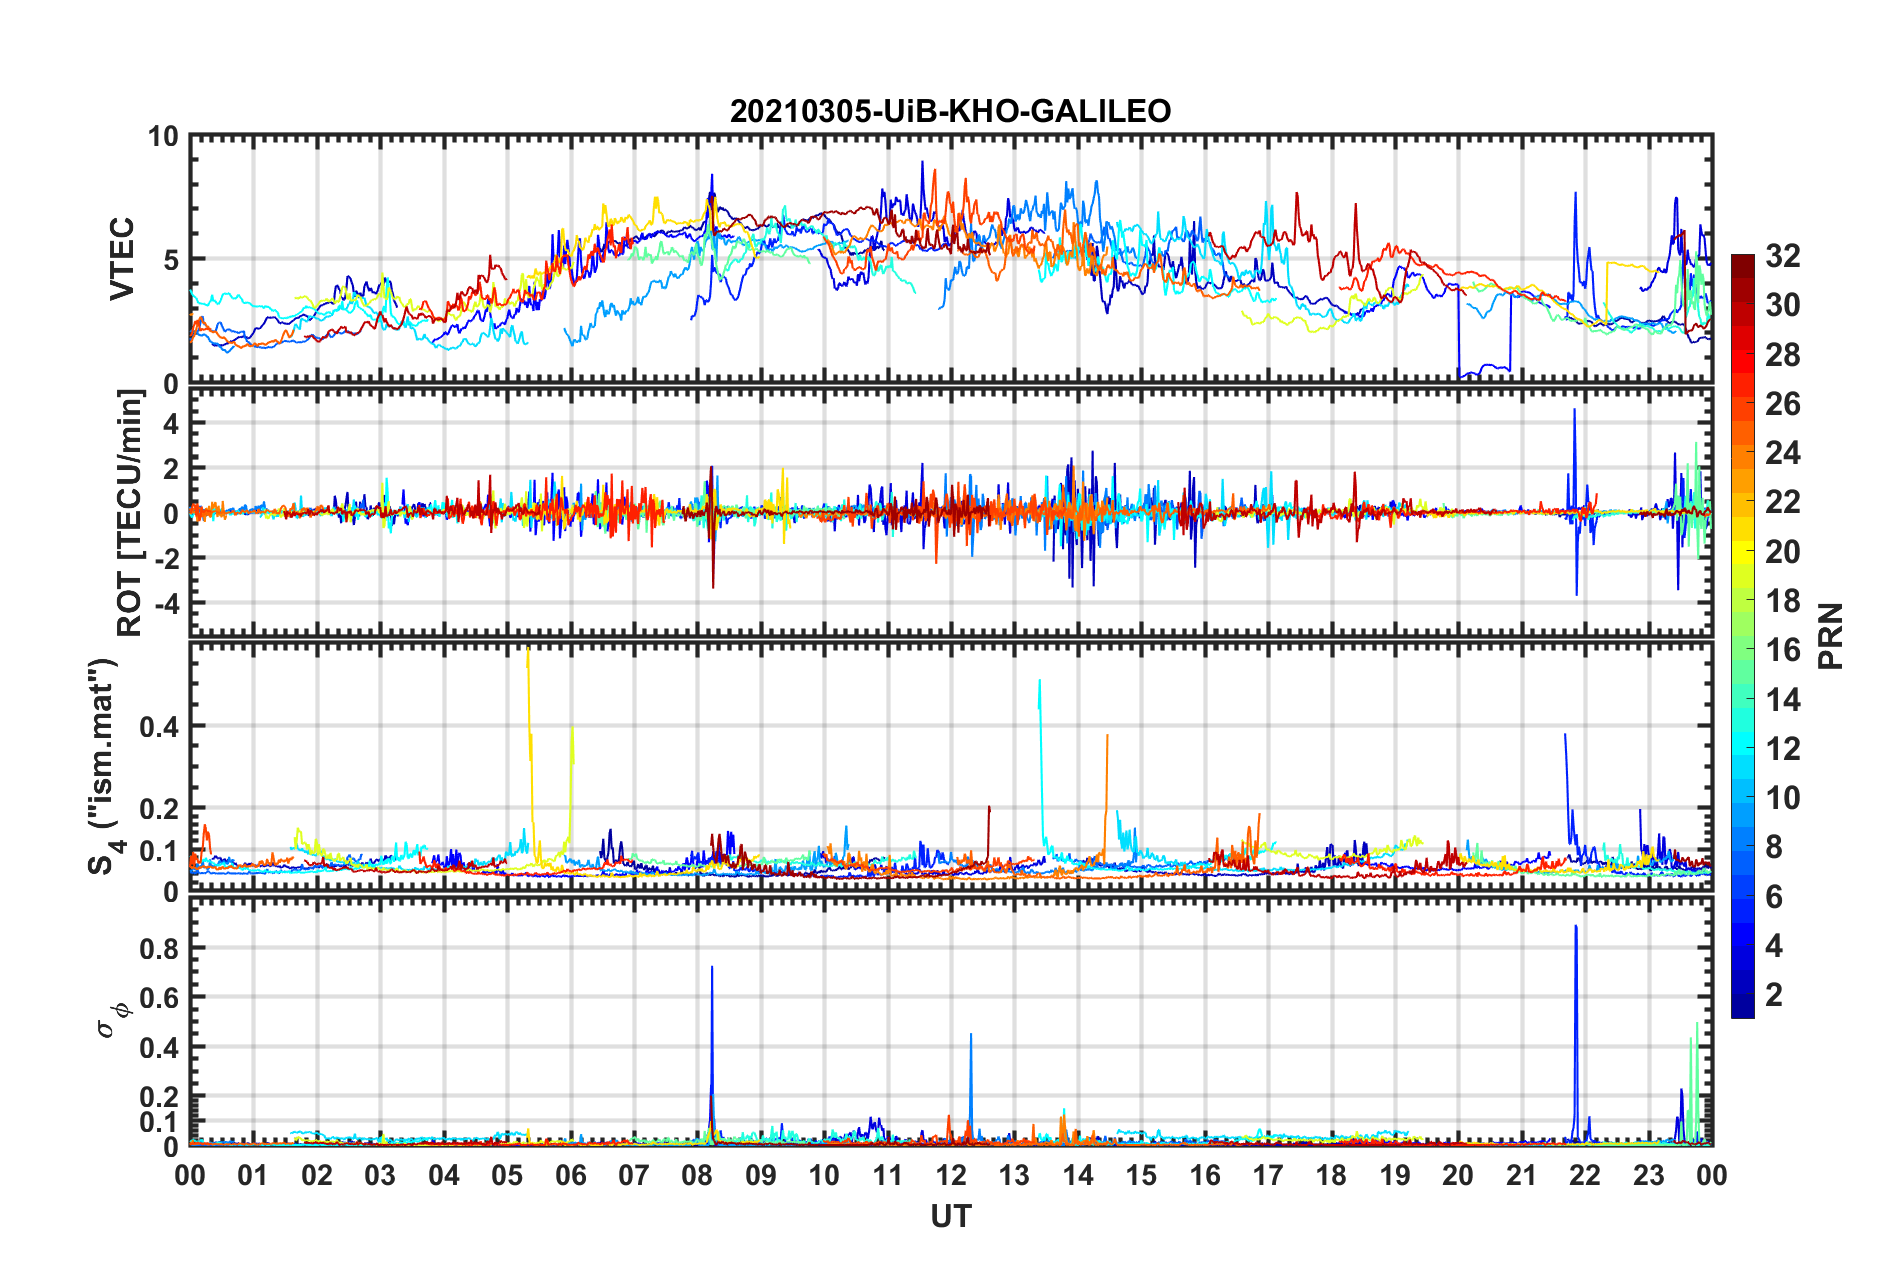The height and width of the screenshot is (1272, 1902).
Task: Pick x-axis hour tick 23
Action: pyautogui.click(x=1649, y=1175)
